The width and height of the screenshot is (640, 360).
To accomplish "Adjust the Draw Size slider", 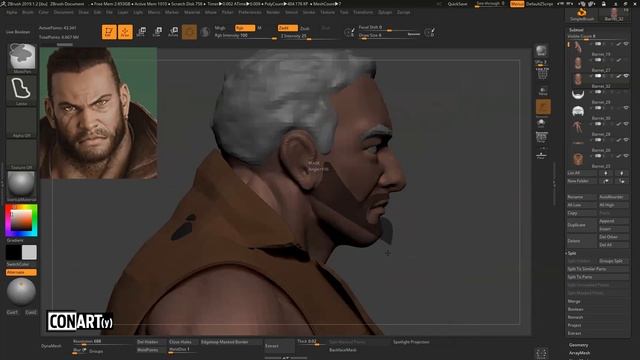I will [389, 36].
